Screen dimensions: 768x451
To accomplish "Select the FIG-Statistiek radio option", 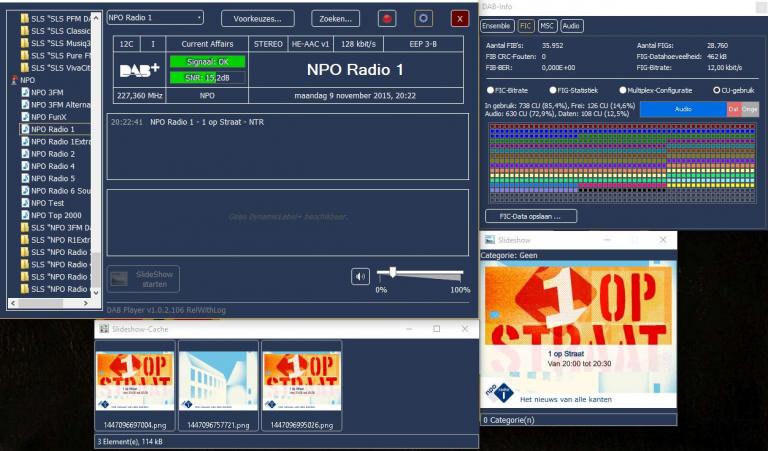I will [553, 90].
